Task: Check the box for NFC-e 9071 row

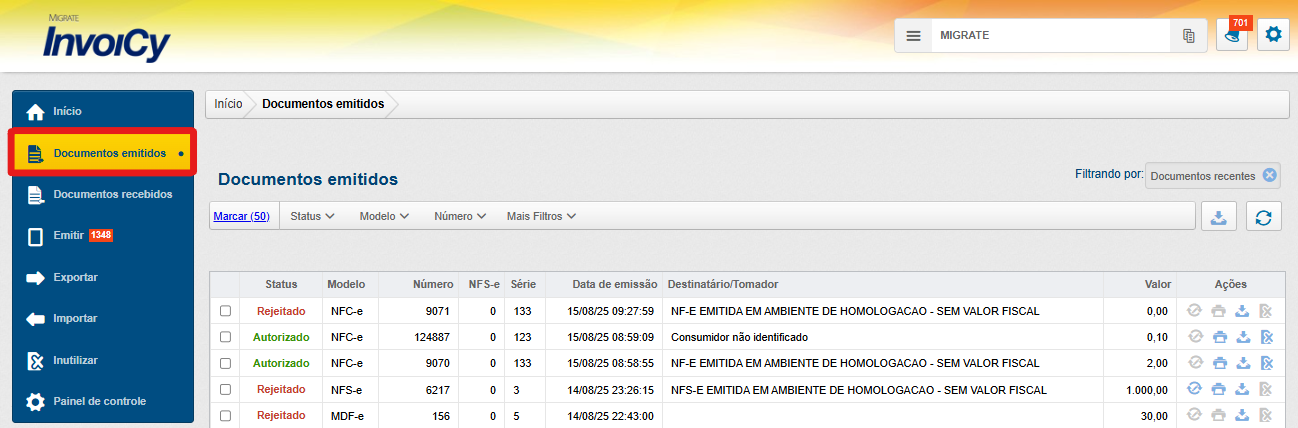Action: tap(225, 311)
